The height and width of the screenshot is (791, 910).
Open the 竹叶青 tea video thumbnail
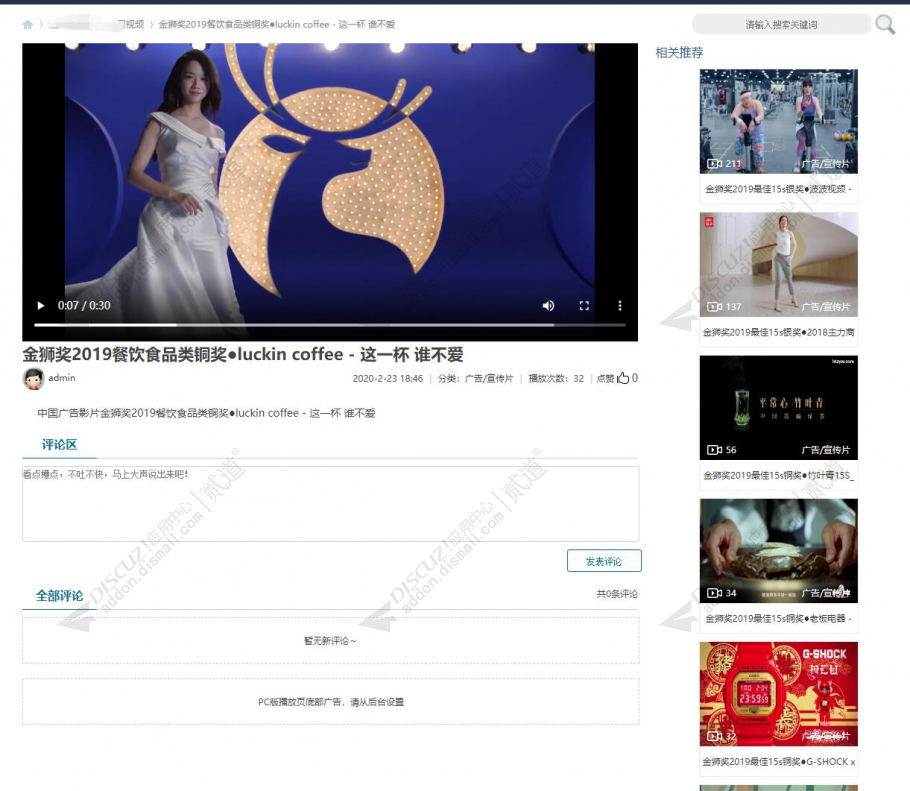click(x=778, y=407)
